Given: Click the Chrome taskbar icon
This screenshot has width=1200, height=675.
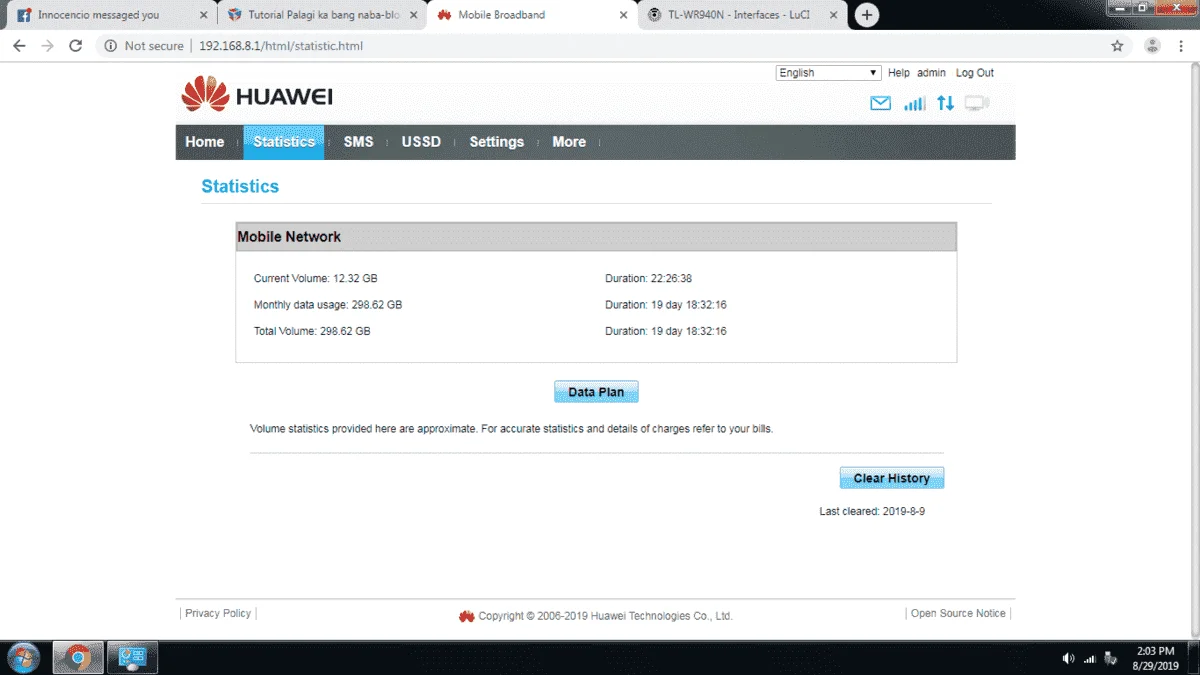Looking at the screenshot, I should click(78, 658).
